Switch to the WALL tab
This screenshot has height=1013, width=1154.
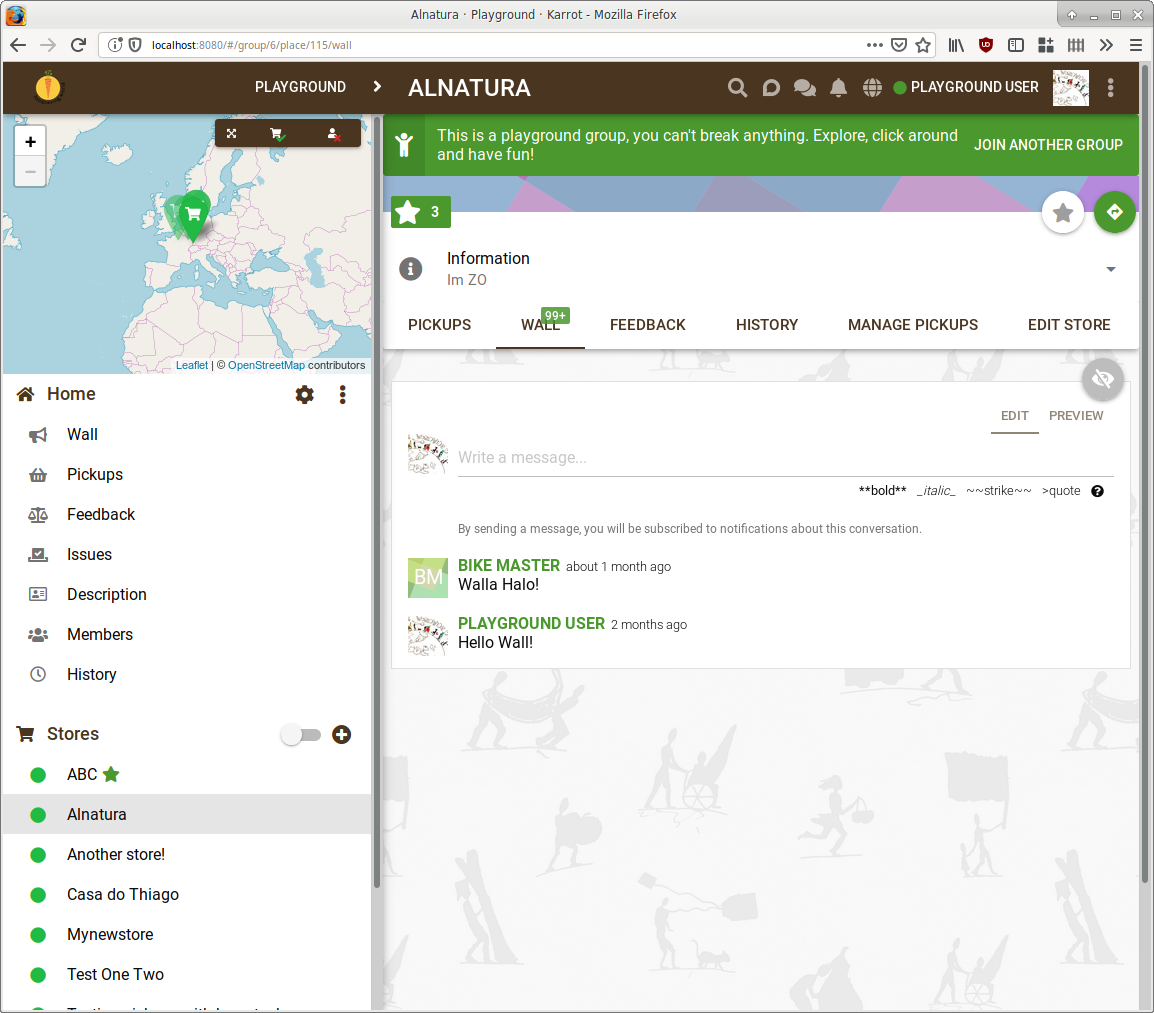pyautogui.click(x=540, y=325)
